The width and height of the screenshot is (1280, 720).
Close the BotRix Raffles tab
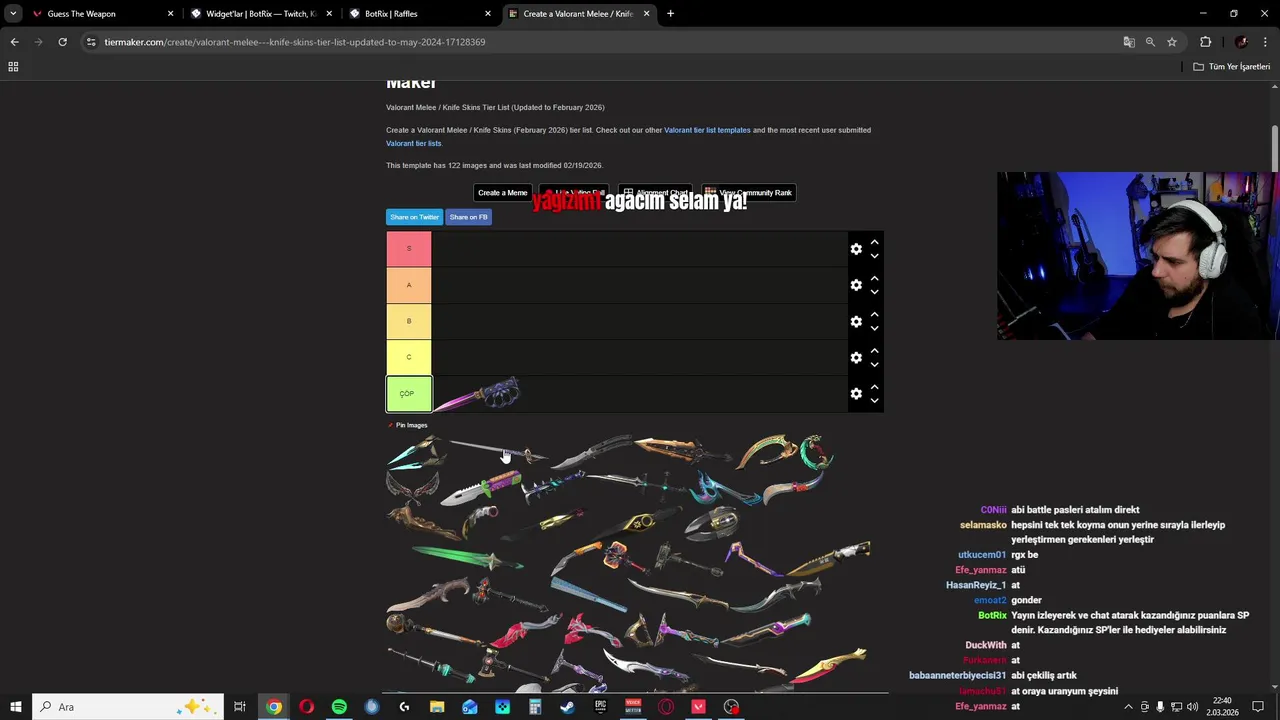pos(488,14)
